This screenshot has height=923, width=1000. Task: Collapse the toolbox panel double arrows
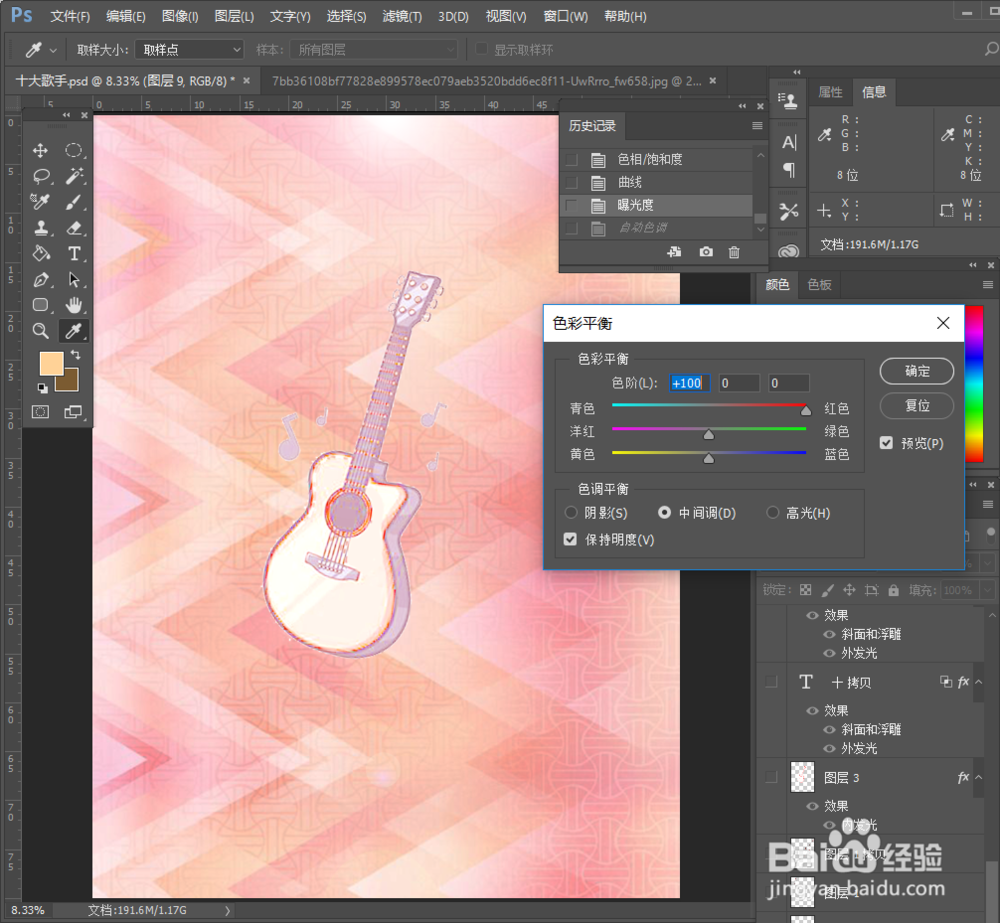66,115
